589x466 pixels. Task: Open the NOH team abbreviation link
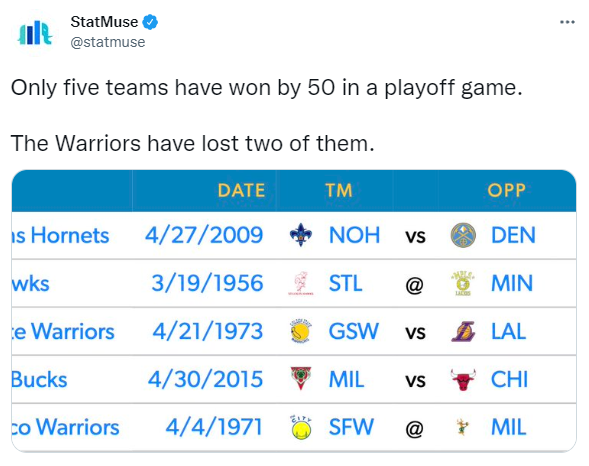click(354, 235)
